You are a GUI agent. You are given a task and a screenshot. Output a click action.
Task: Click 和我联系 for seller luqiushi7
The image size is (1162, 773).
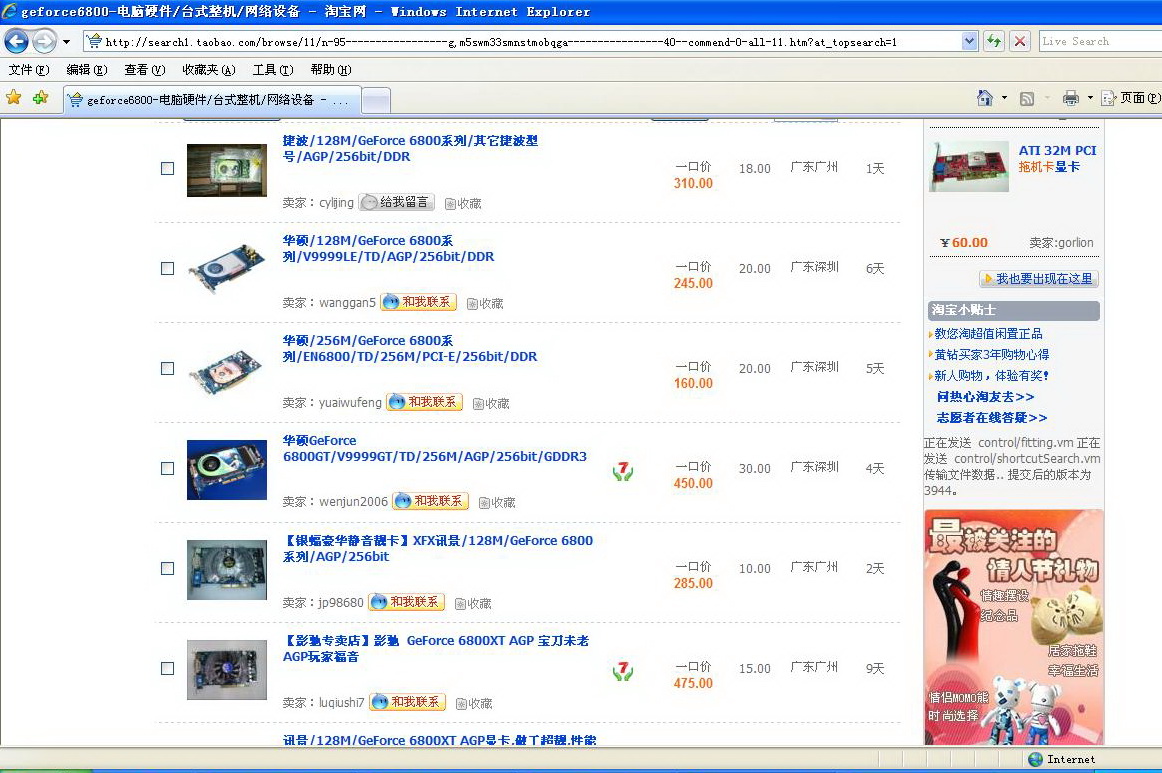click(408, 702)
